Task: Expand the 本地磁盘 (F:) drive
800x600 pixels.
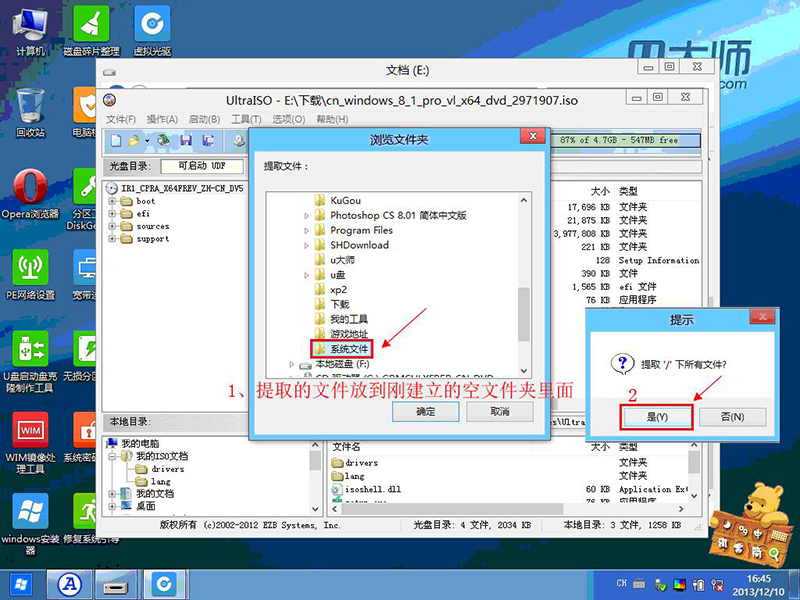Action: (x=291, y=364)
